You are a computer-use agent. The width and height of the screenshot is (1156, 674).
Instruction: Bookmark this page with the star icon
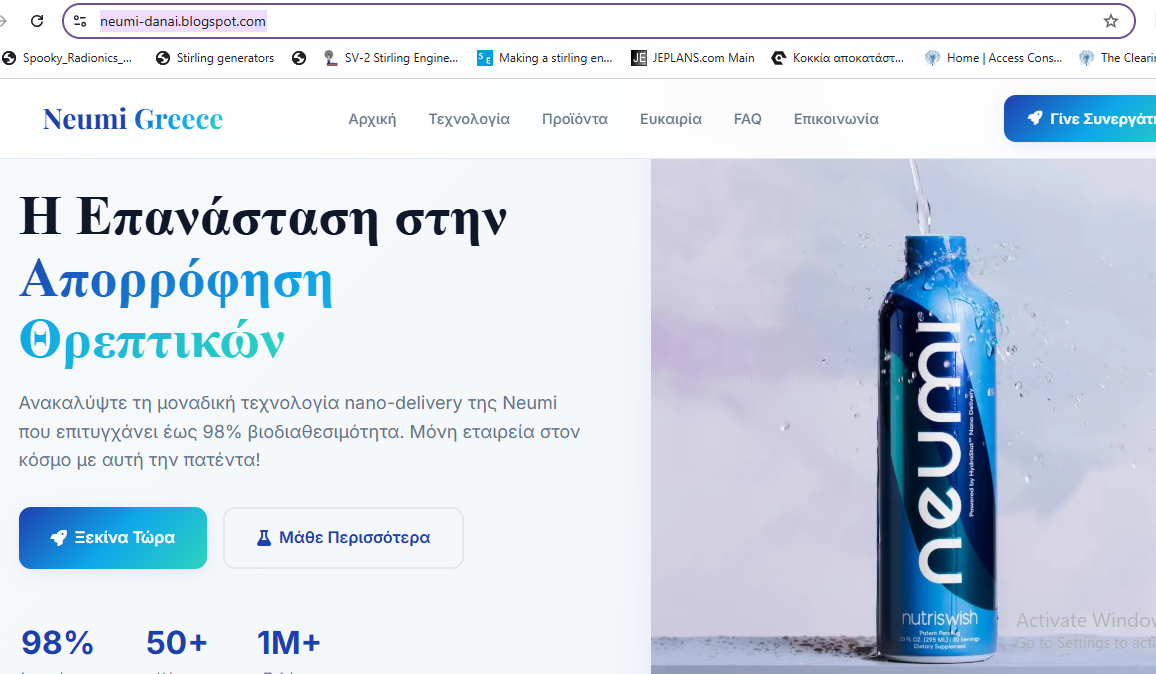coord(1110,21)
